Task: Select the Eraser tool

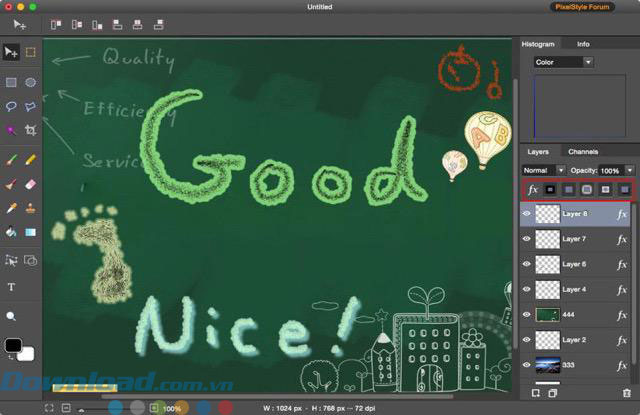Action: [31, 184]
